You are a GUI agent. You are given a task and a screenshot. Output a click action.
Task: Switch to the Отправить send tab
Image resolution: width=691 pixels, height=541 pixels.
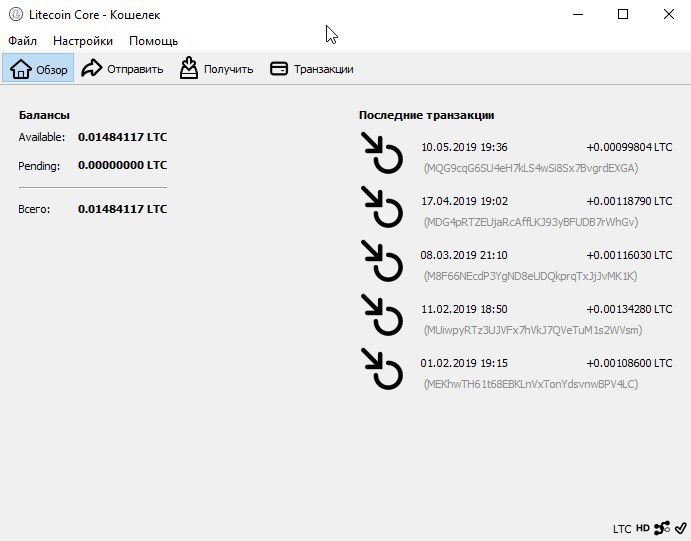(x=122, y=69)
